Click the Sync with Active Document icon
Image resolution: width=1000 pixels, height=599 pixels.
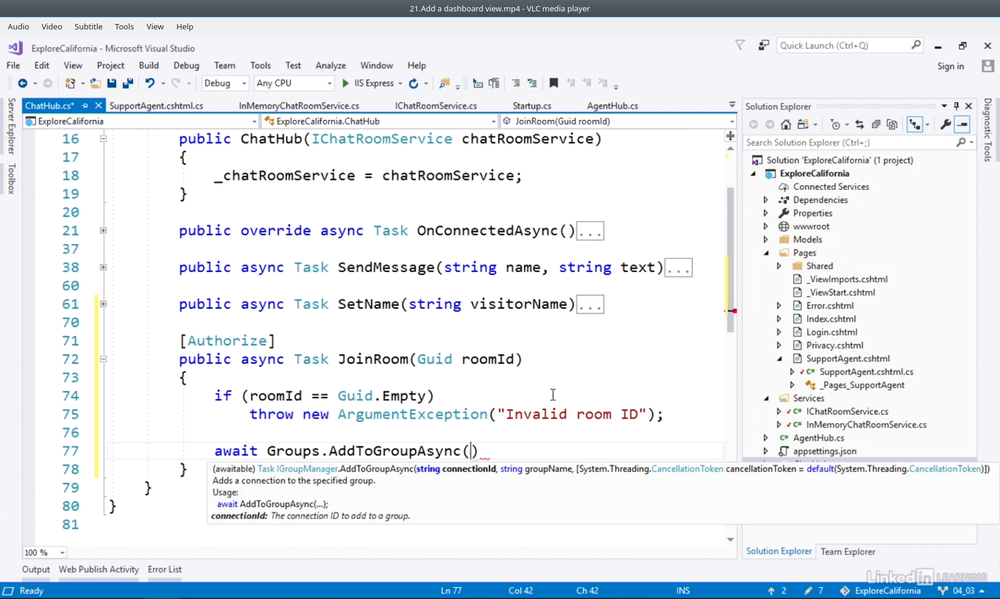[x=860, y=124]
